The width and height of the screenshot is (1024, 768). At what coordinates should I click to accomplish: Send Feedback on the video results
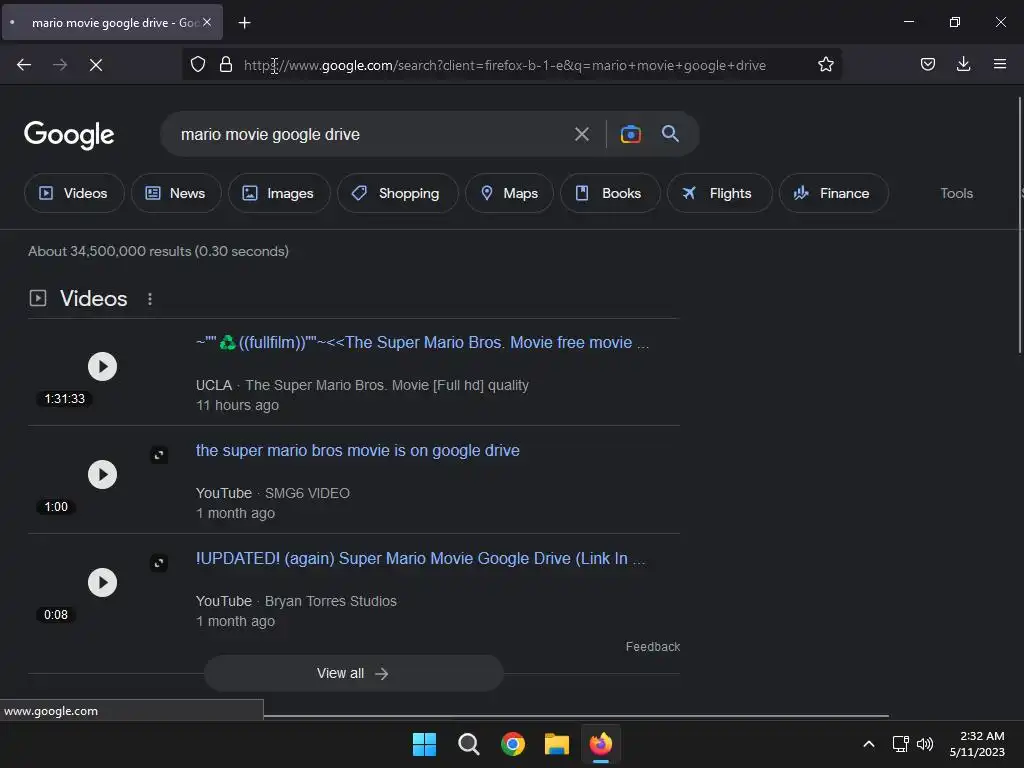coord(652,647)
